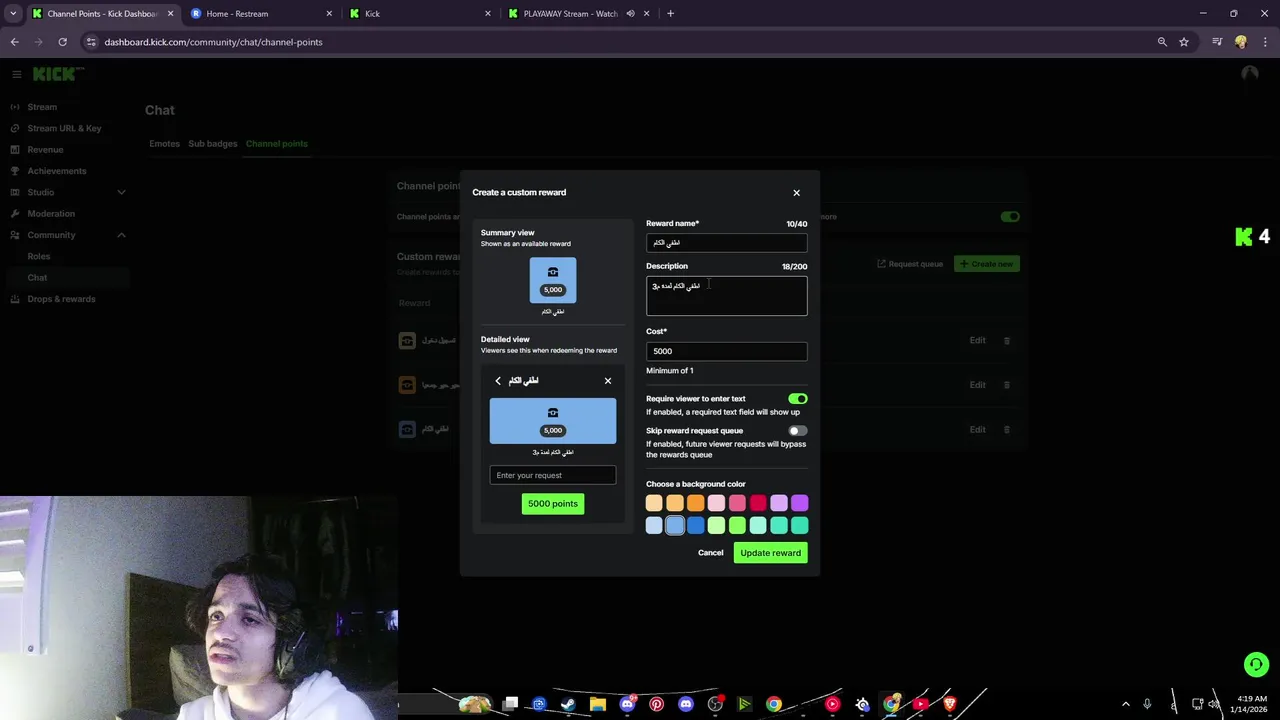Open Brave browser from the taskbar
The image size is (1280, 720).
coord(949,704)
